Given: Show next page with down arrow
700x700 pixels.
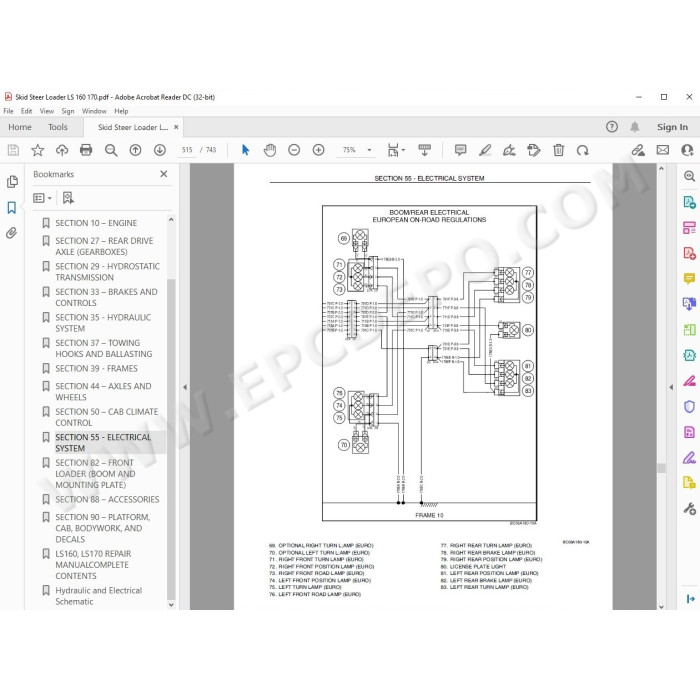Looking at the screenshot, I should click(x=160, y=150).
